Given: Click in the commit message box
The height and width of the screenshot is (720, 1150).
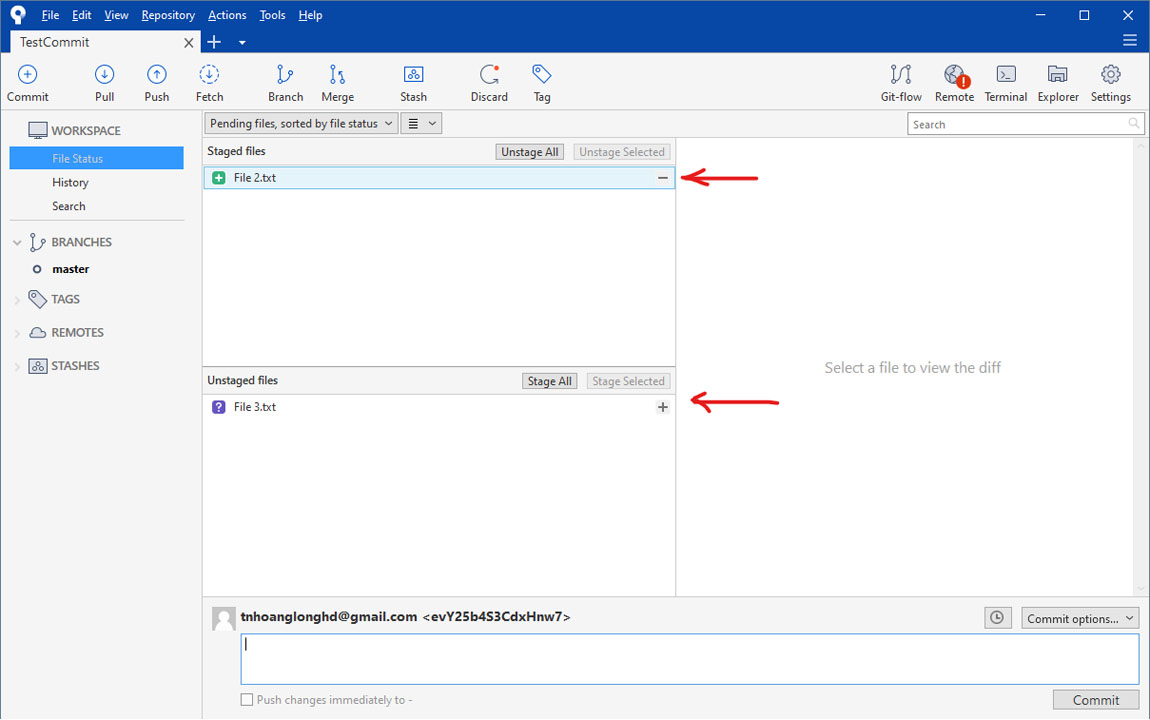Looking at the screenshot, I should pyautogui.click(x=689, y=659).
